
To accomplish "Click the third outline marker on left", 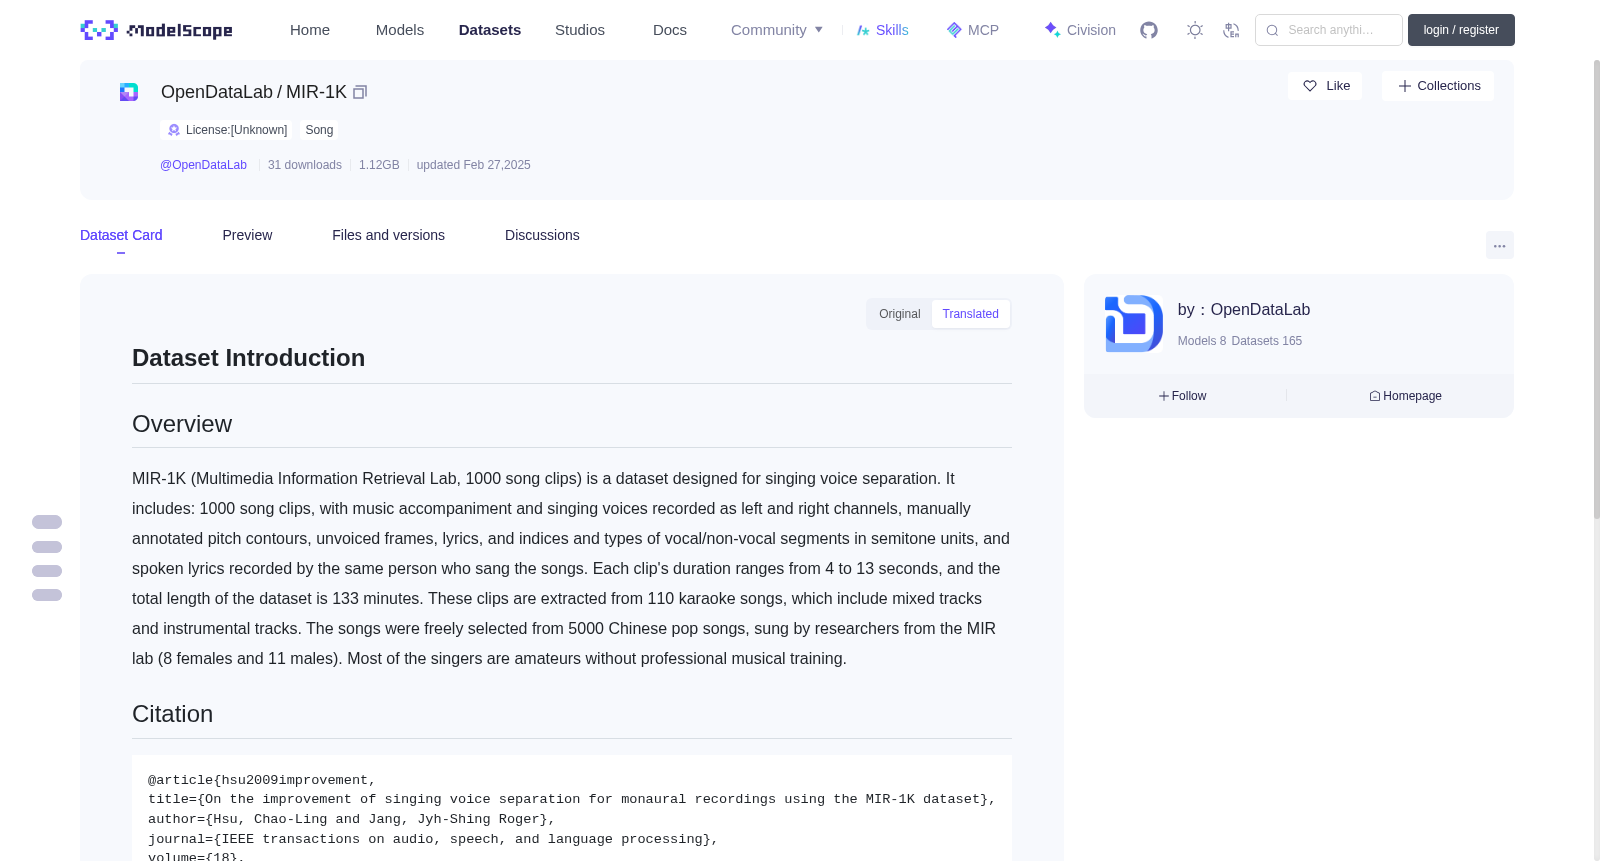I will tap(47, 571).
